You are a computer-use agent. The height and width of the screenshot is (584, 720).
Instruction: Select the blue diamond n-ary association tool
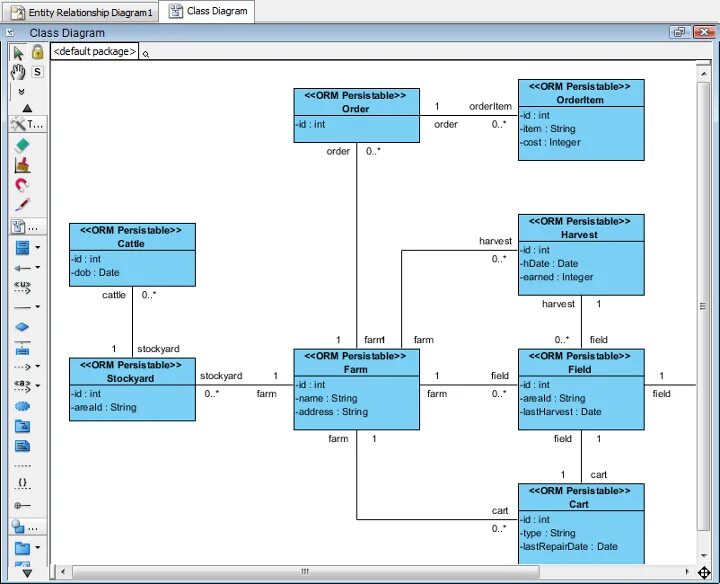coord(22,327)
